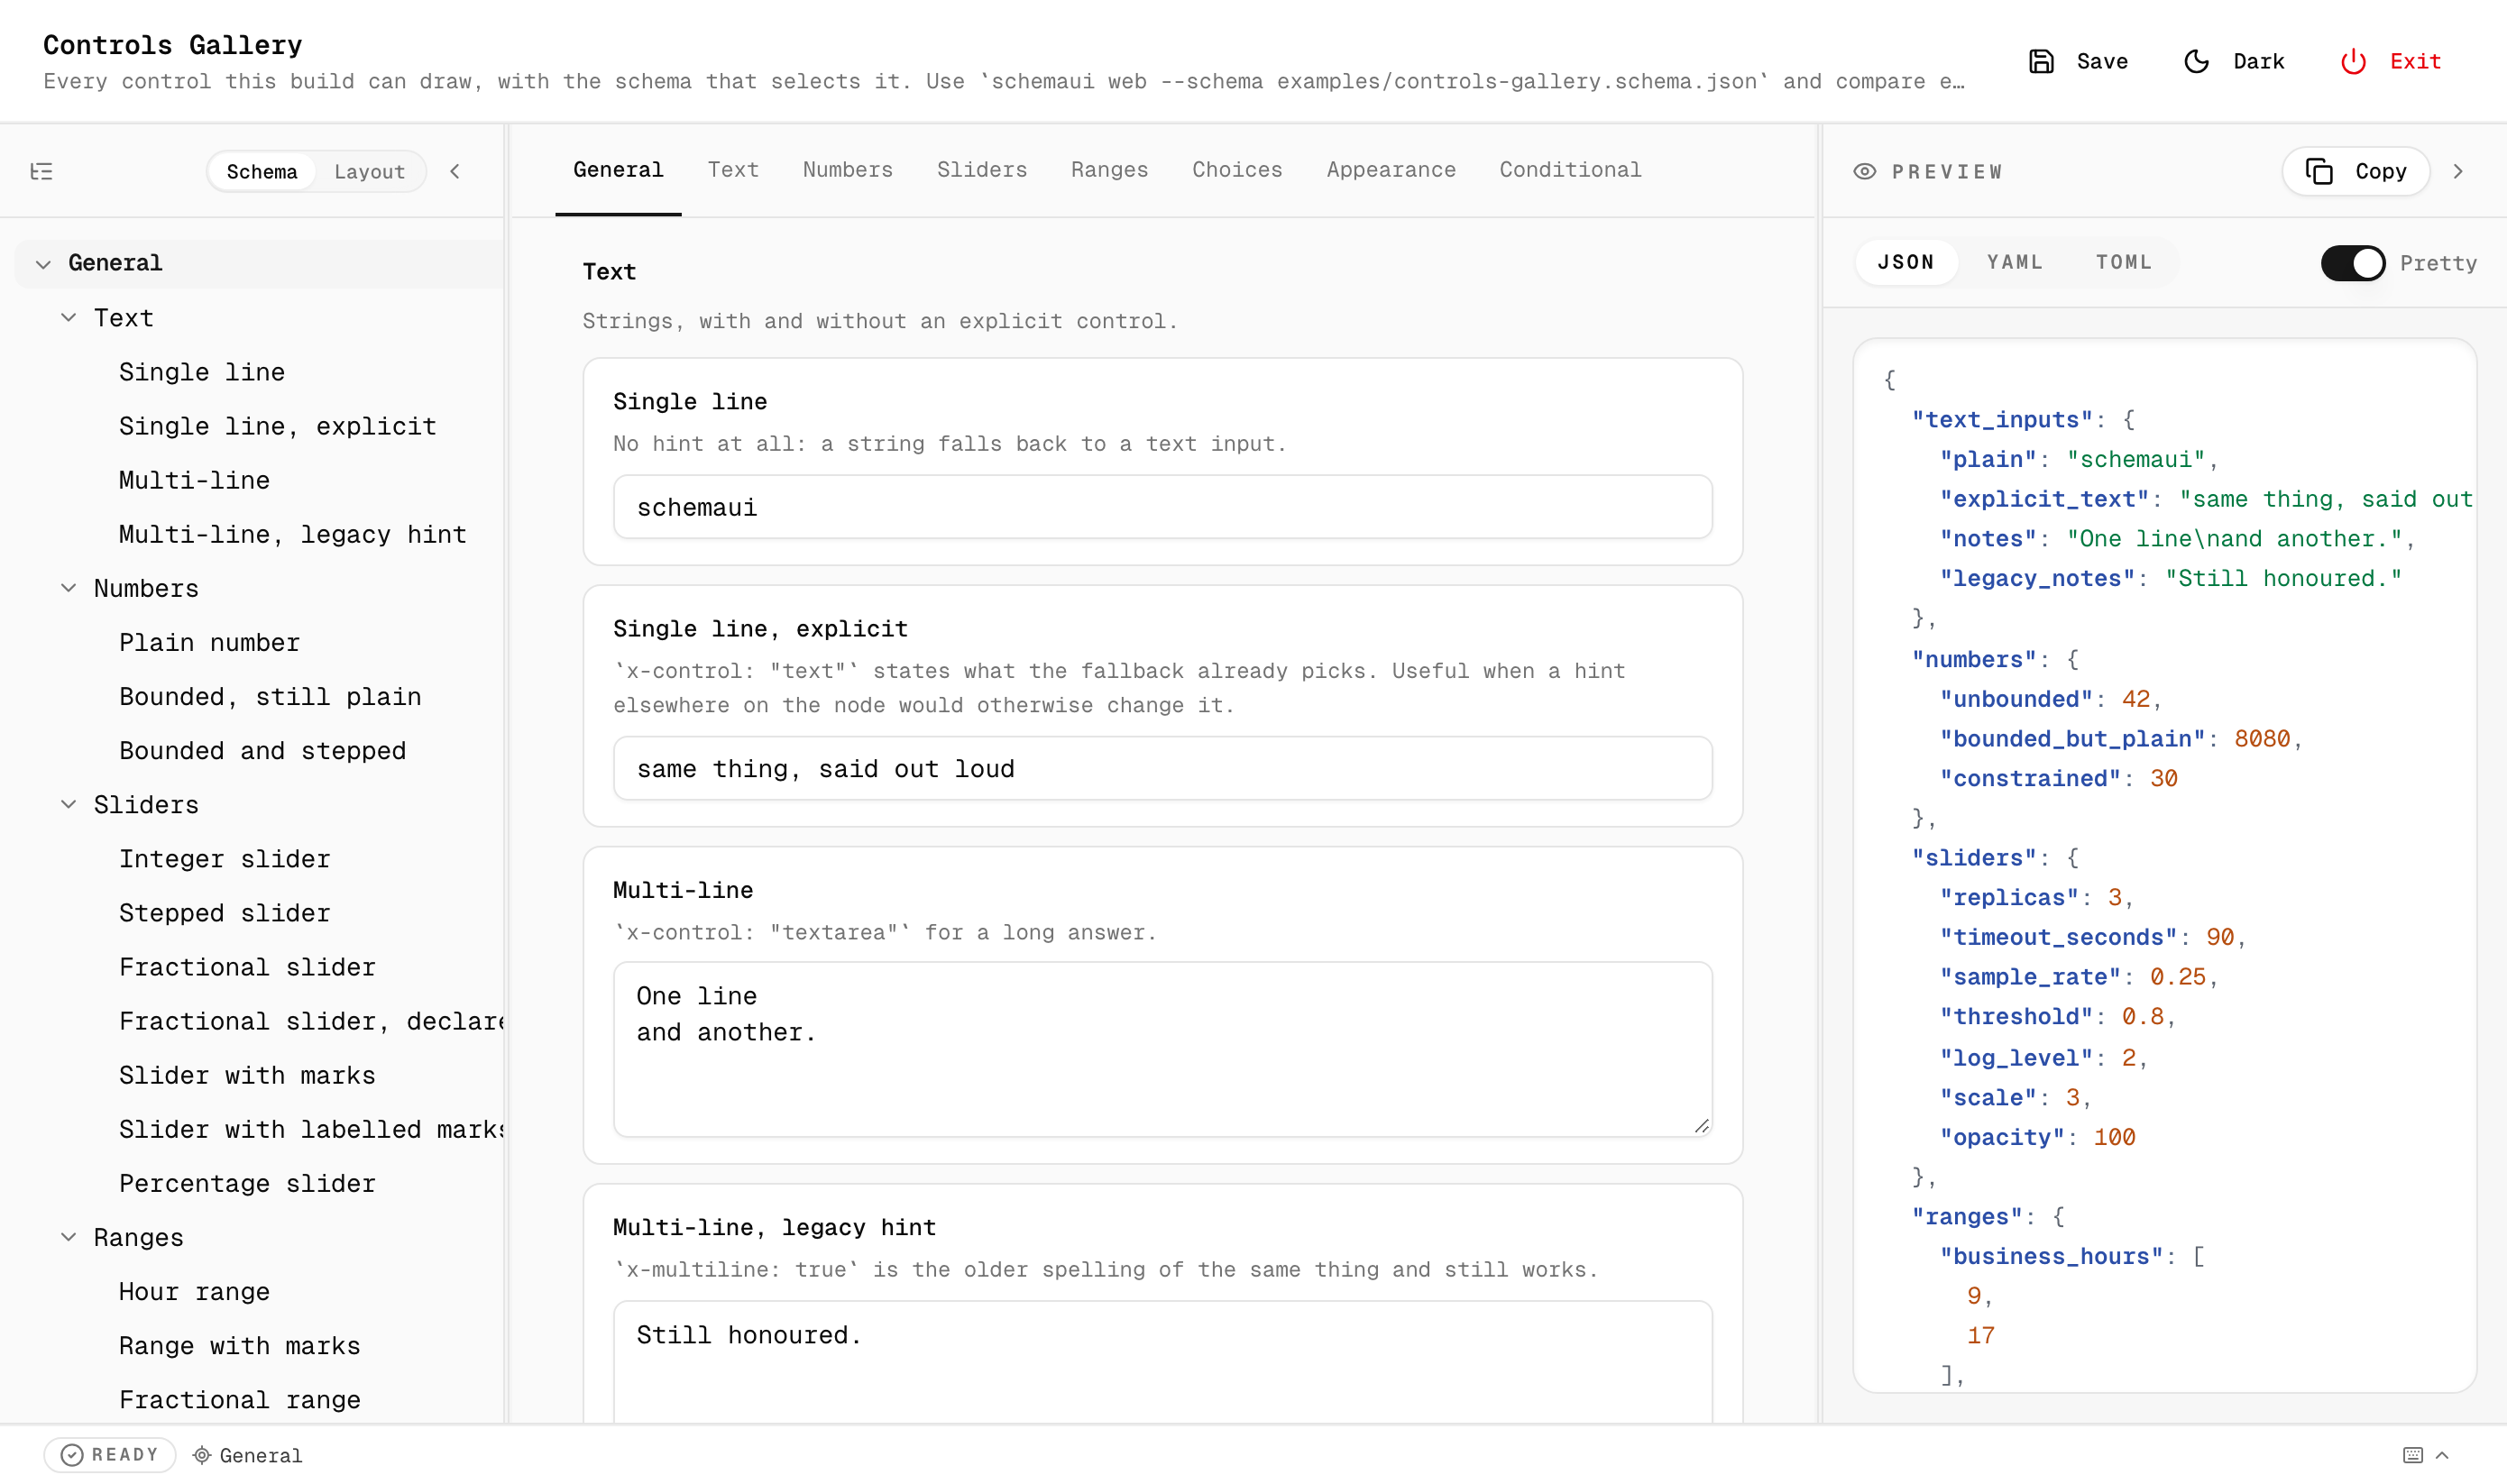Click the General breadcrumb in status bar
This screenshot has width=2507, height=1484.
coord(260,1455)
